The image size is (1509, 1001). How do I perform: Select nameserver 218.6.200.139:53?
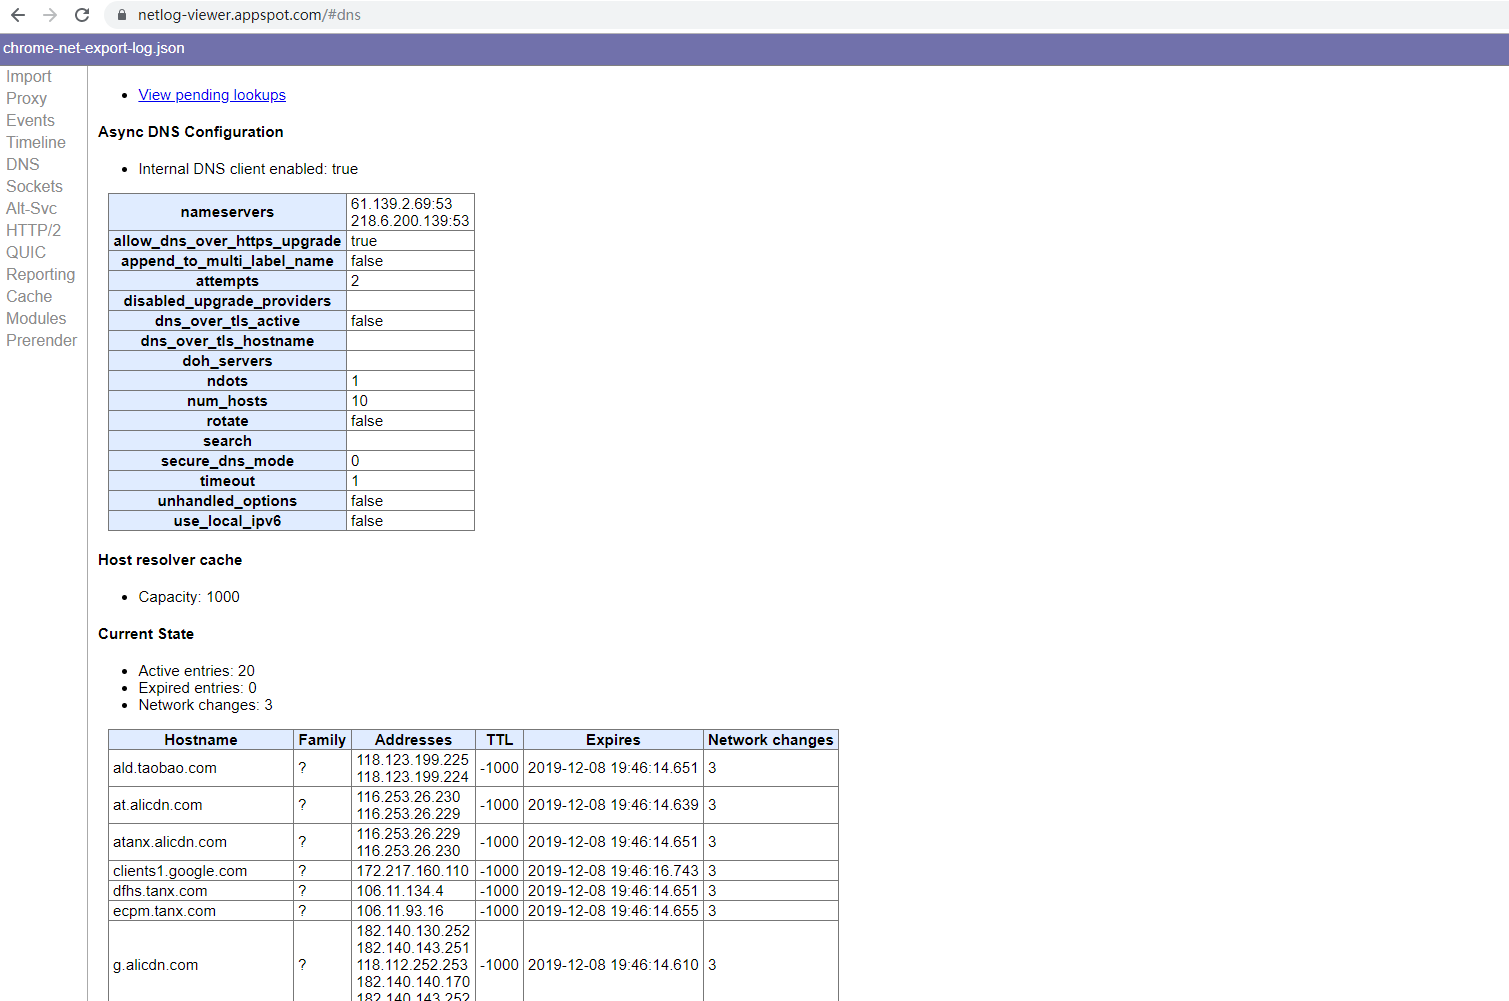tap(410, 221)
